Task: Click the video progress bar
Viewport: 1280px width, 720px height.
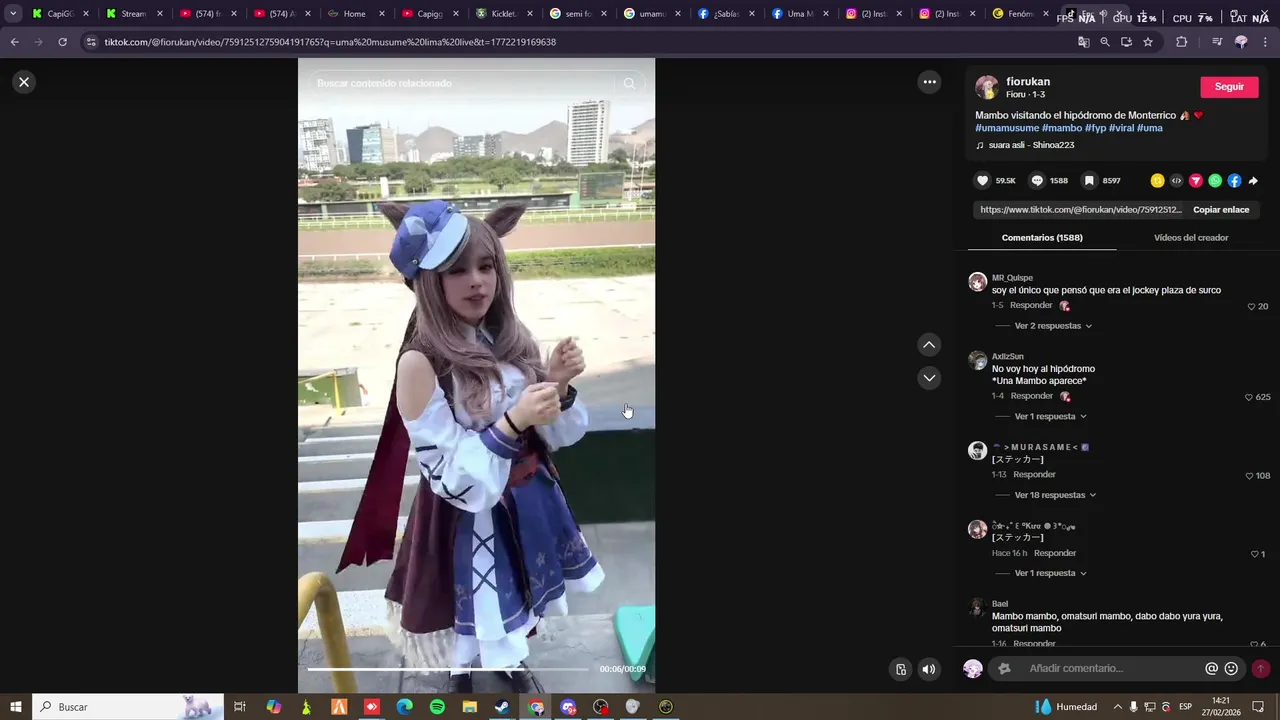Action: [448, 669]
